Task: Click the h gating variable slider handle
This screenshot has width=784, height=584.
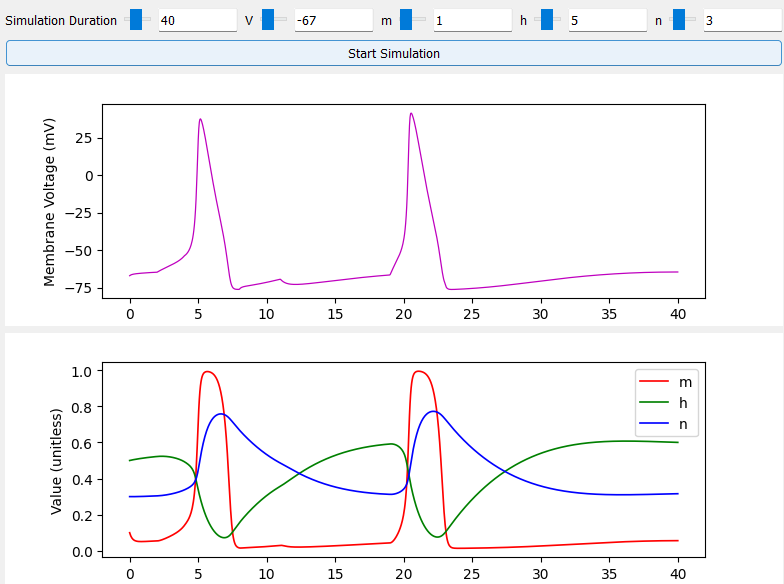Action: pyautogui.click(x=547, y=20)
